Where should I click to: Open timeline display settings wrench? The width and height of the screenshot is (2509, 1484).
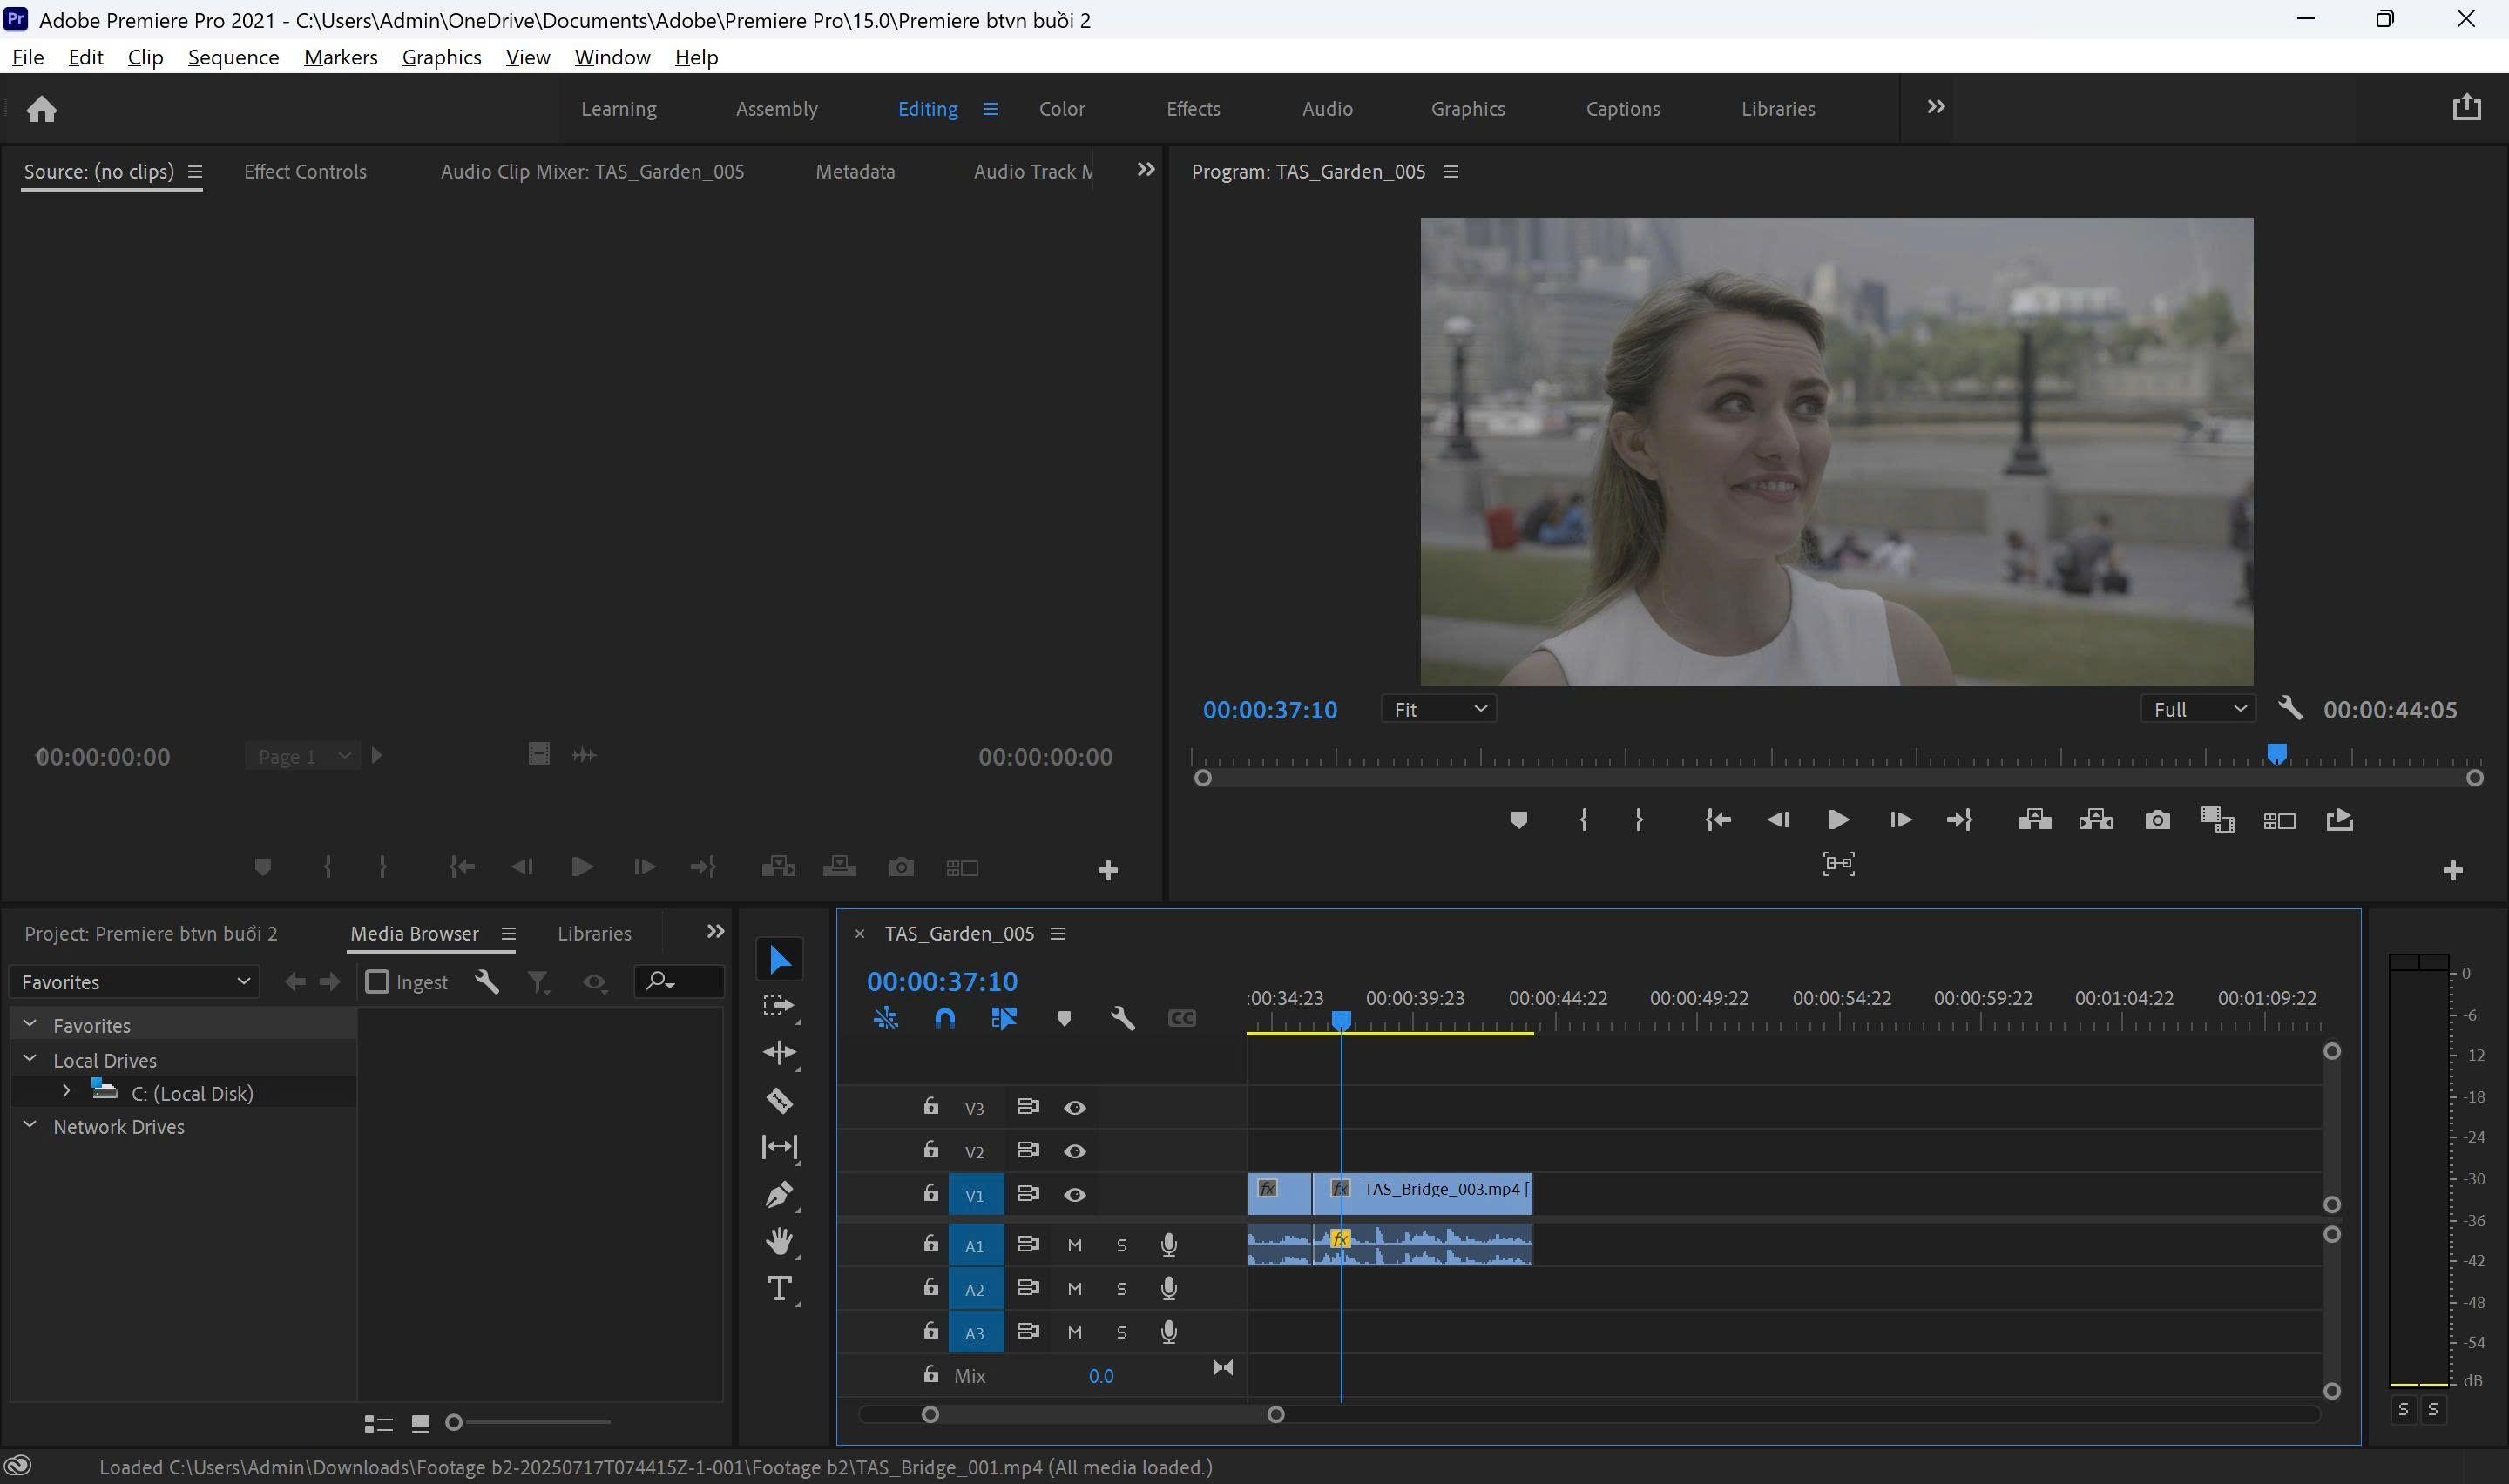coord(1122,1018)
